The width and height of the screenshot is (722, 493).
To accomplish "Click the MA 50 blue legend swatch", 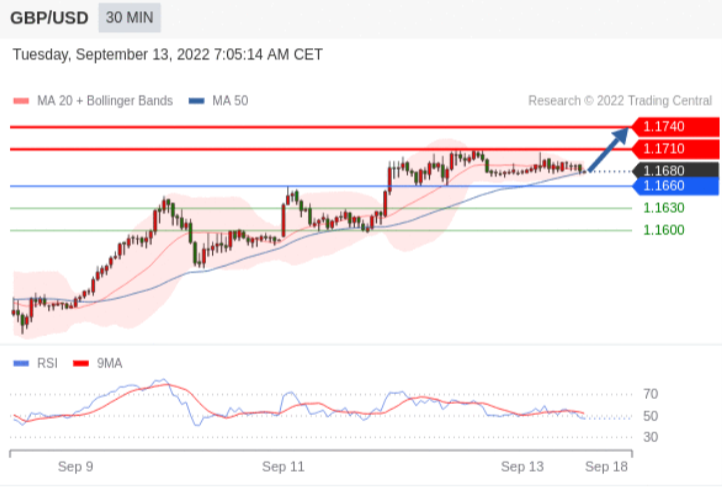I will (197, 101).
